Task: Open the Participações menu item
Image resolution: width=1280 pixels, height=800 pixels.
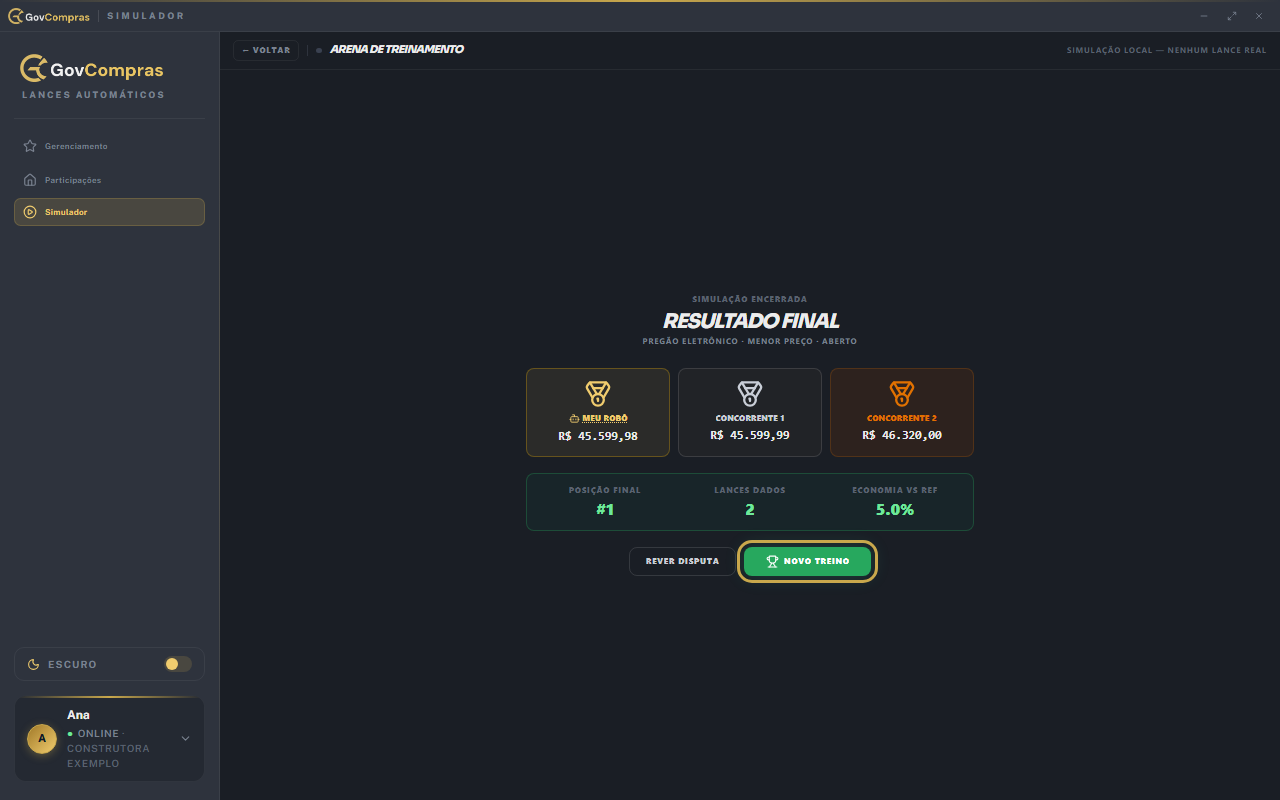Action: 109,180
